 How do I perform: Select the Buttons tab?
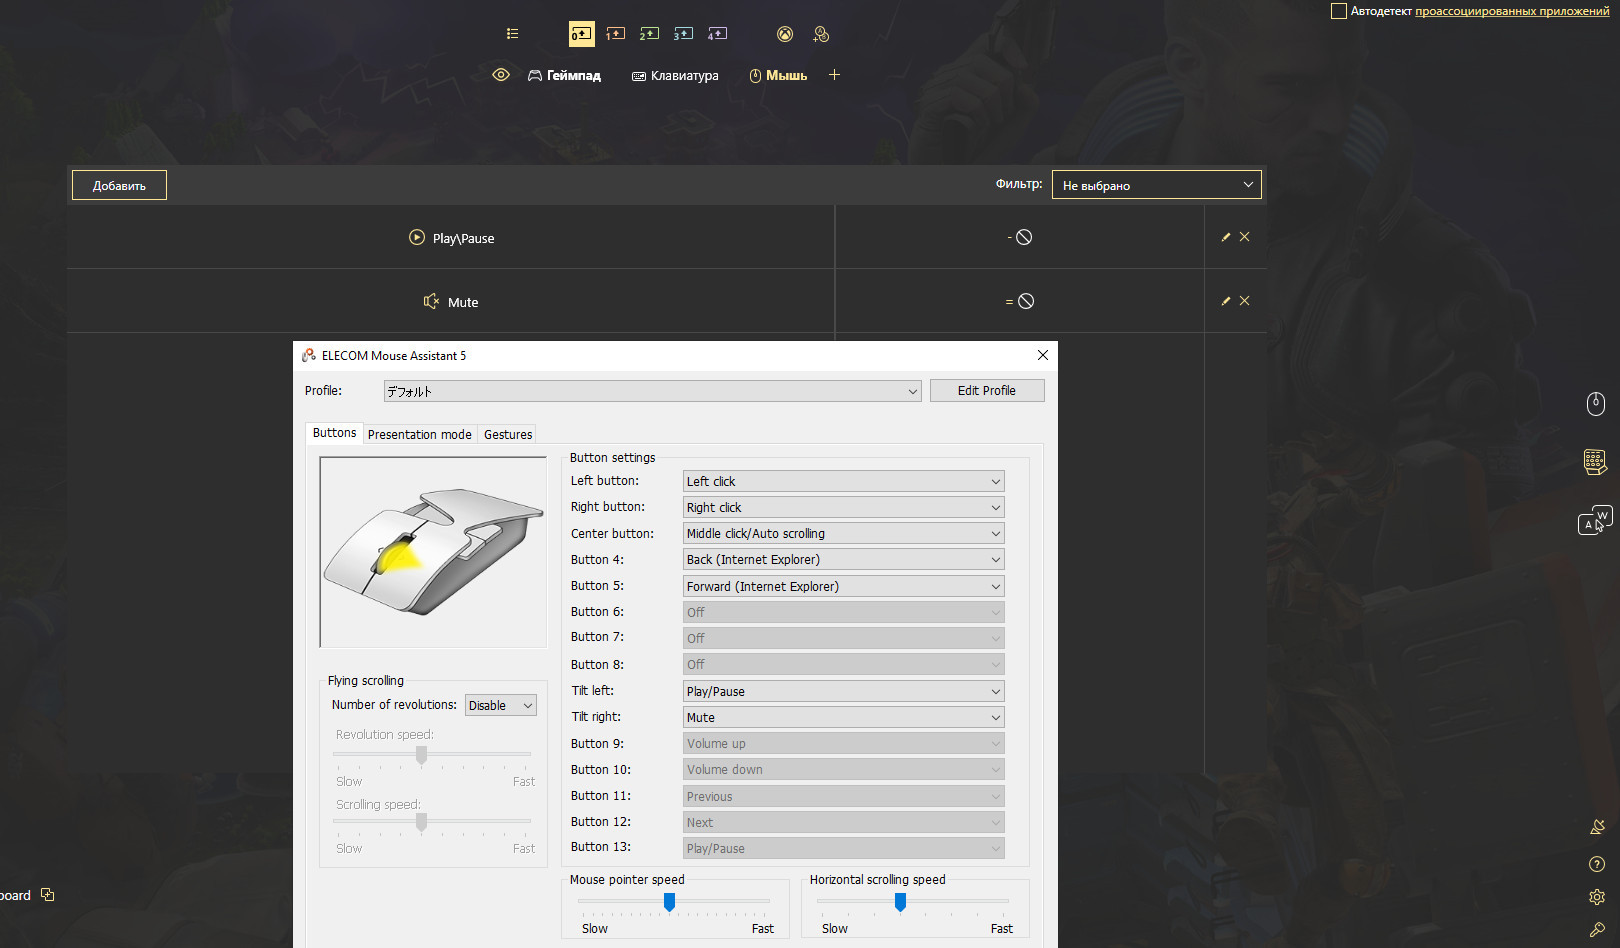(334, 433)
